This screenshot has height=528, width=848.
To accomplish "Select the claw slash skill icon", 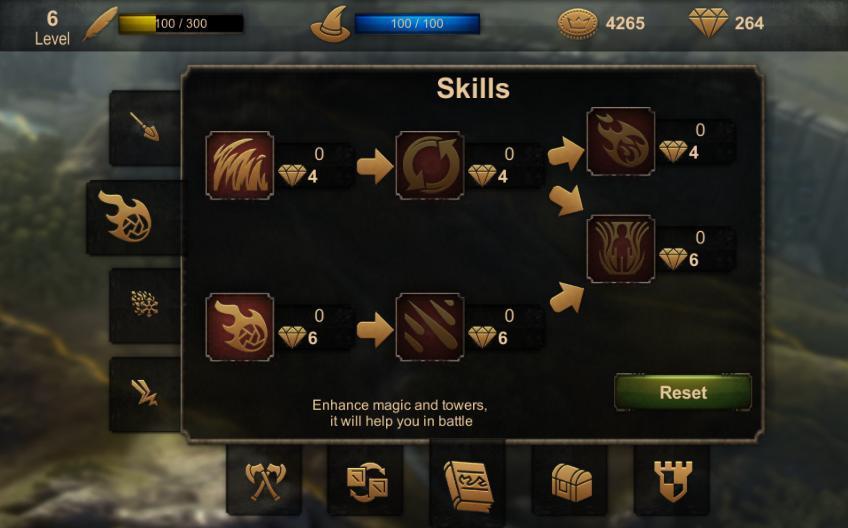I will coord(240,165).
